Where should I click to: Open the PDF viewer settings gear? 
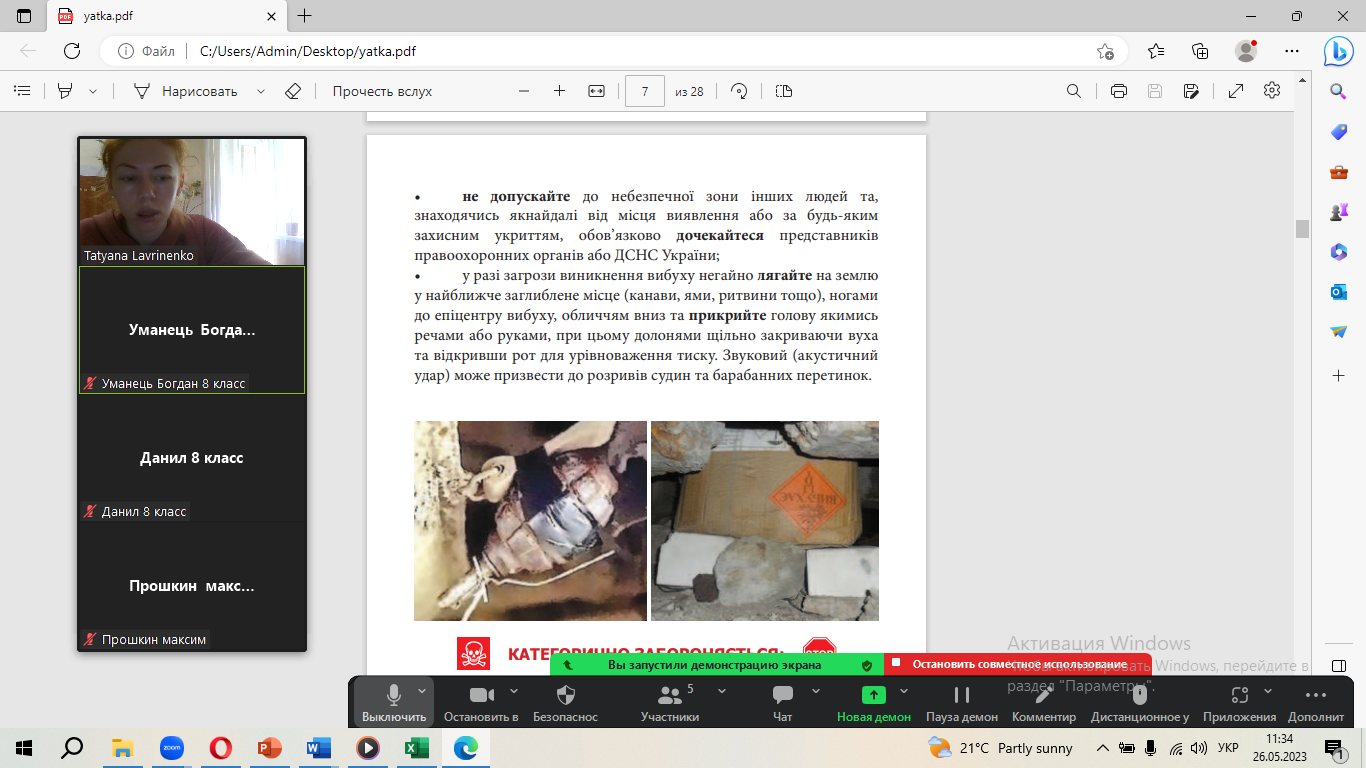1272,91
